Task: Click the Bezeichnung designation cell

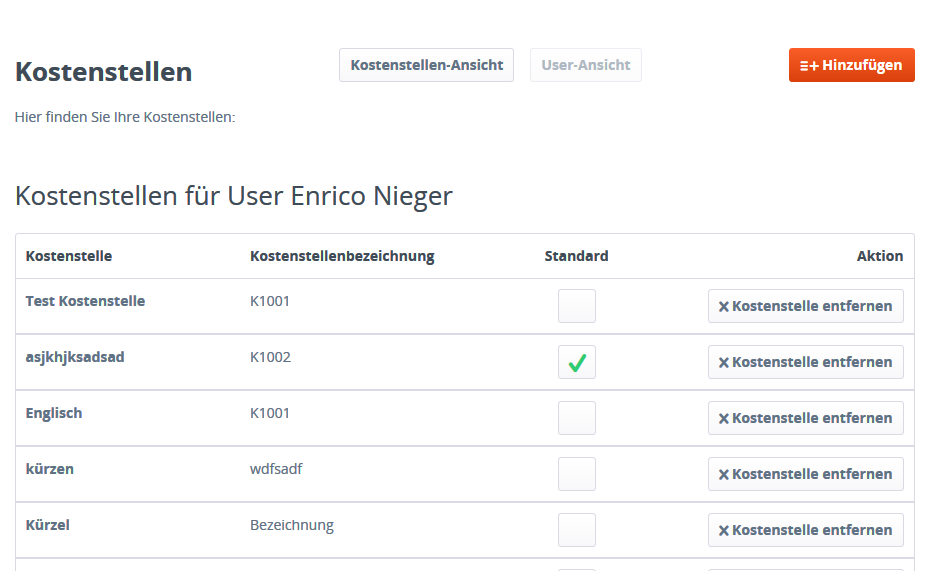Action: [x=292, y=525]
